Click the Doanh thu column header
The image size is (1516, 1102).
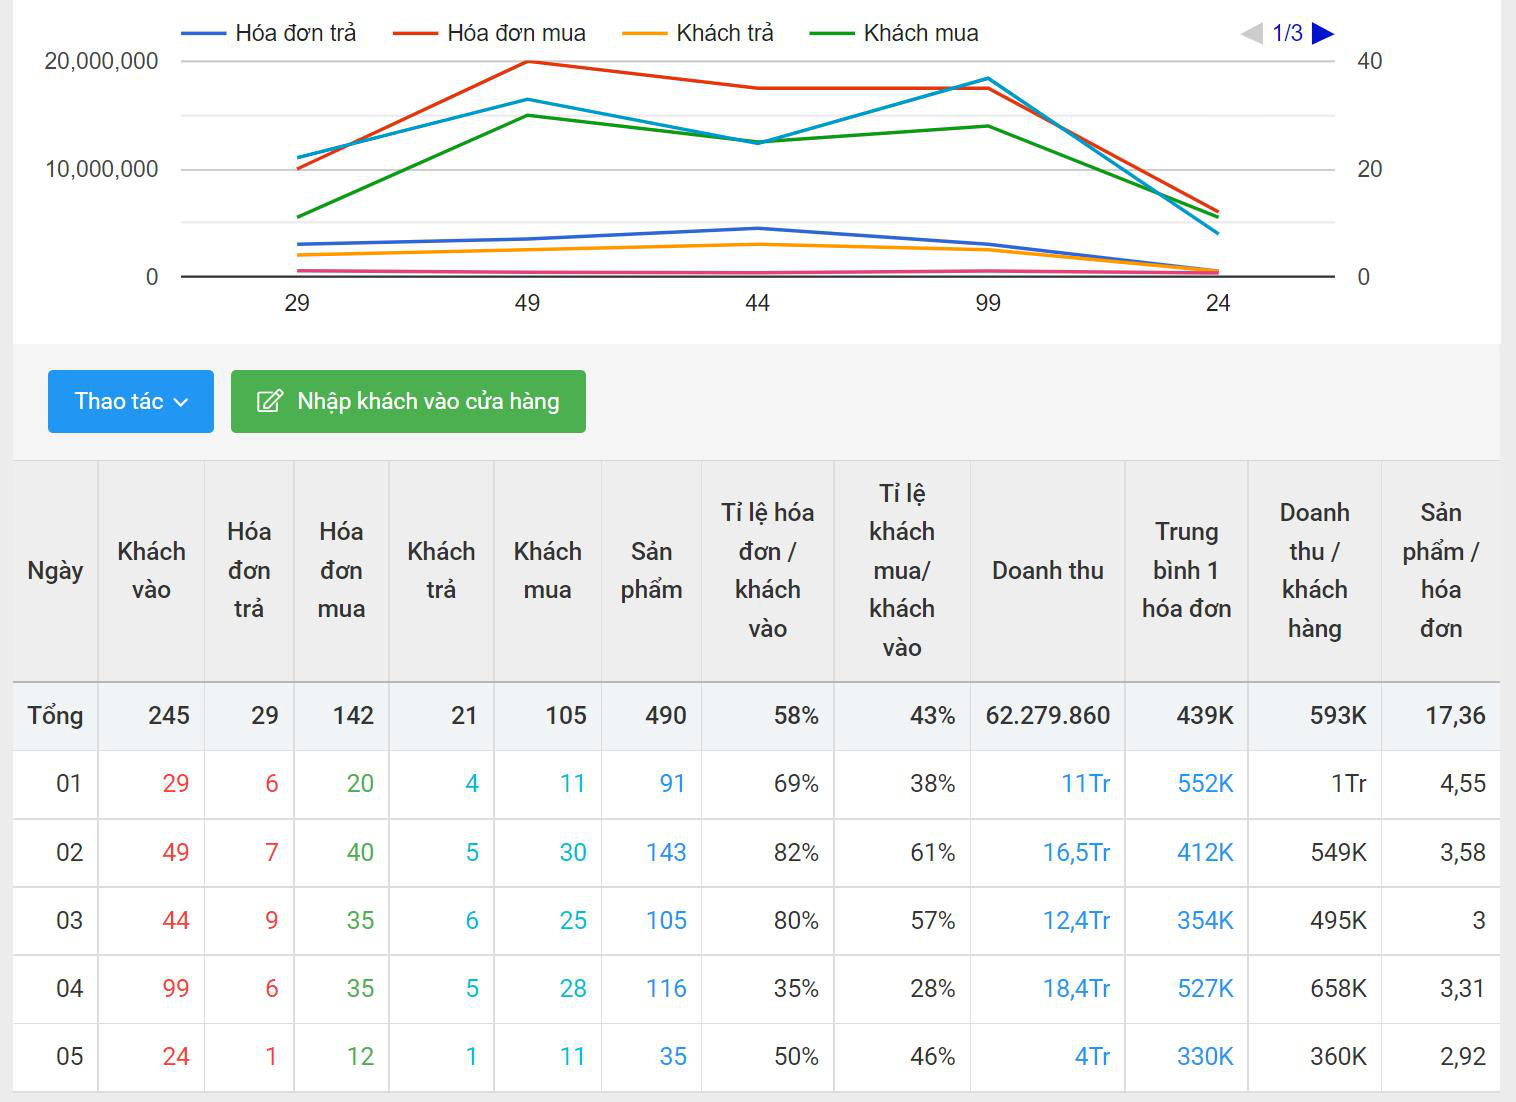click(x=1048, y=571)
